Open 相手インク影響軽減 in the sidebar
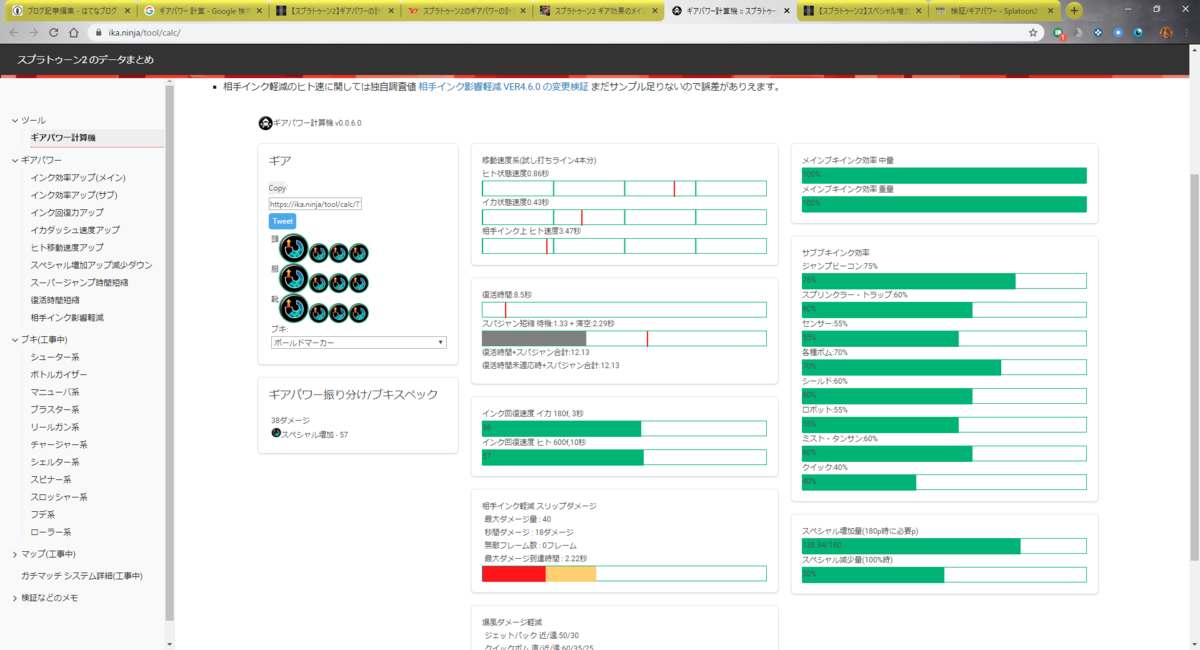The height and width of the screenshot is (650, 1200). click(67, 317)
